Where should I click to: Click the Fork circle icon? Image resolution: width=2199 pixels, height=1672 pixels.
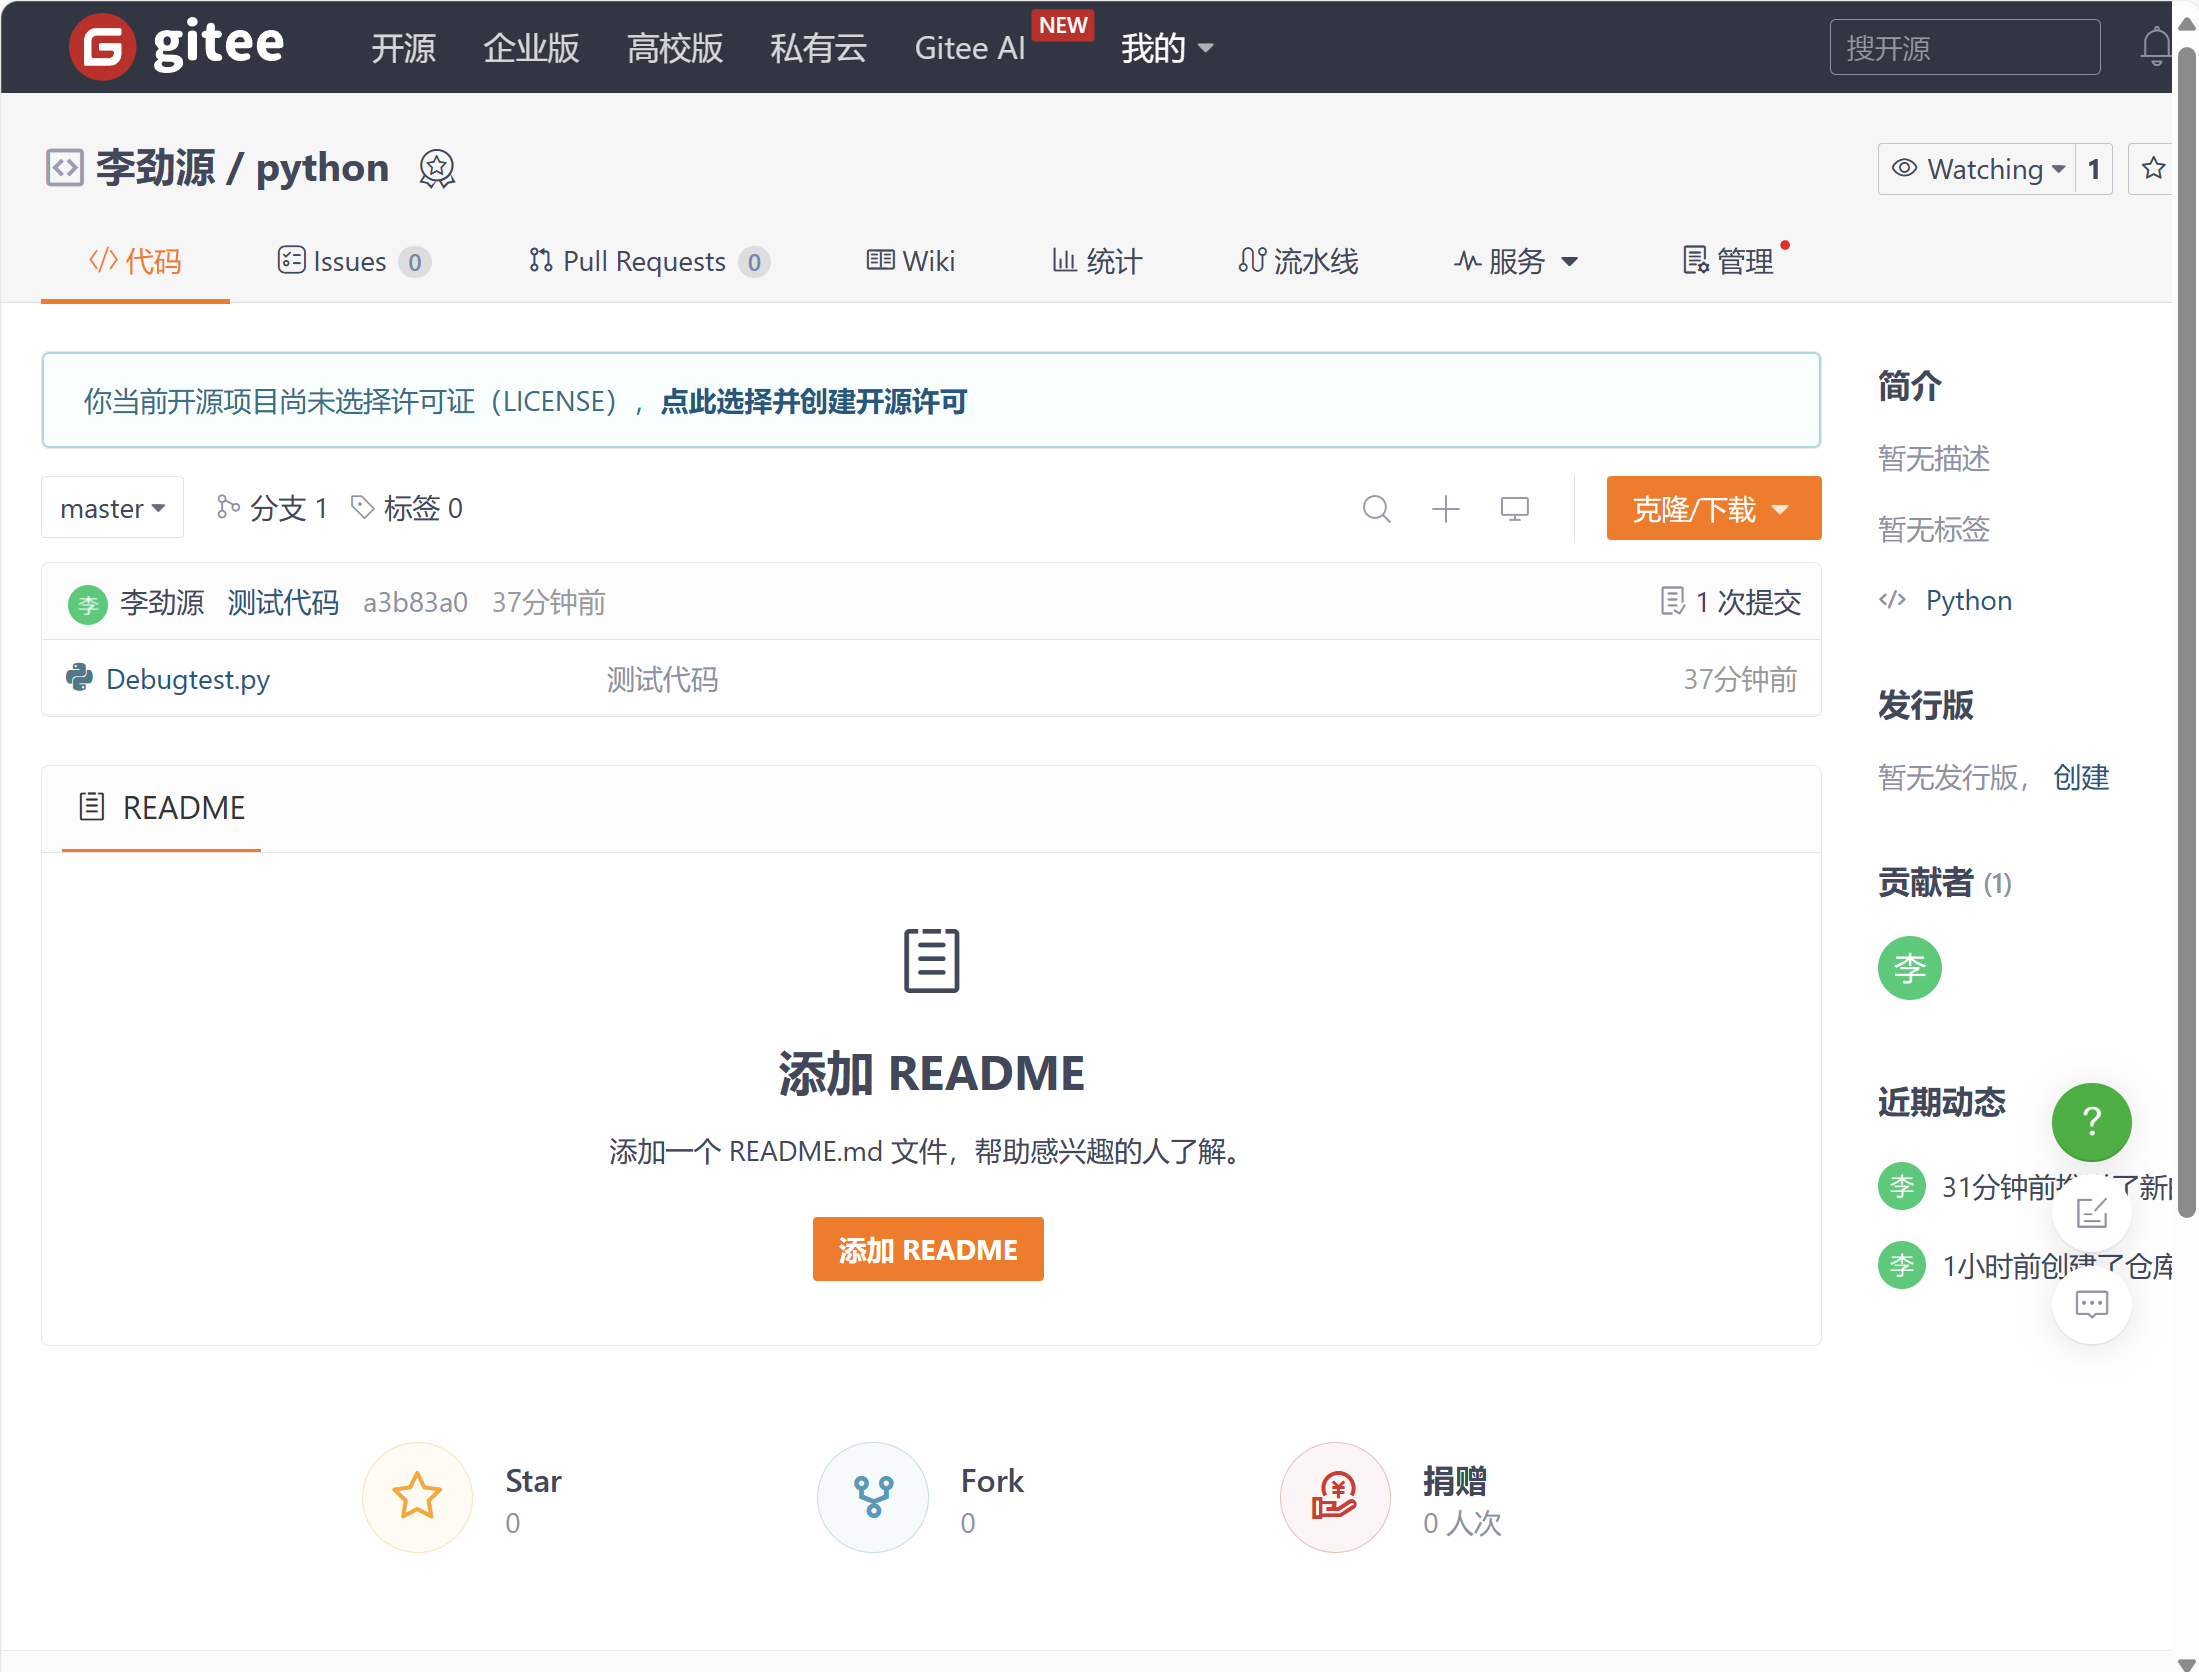tap(872, 1497)
